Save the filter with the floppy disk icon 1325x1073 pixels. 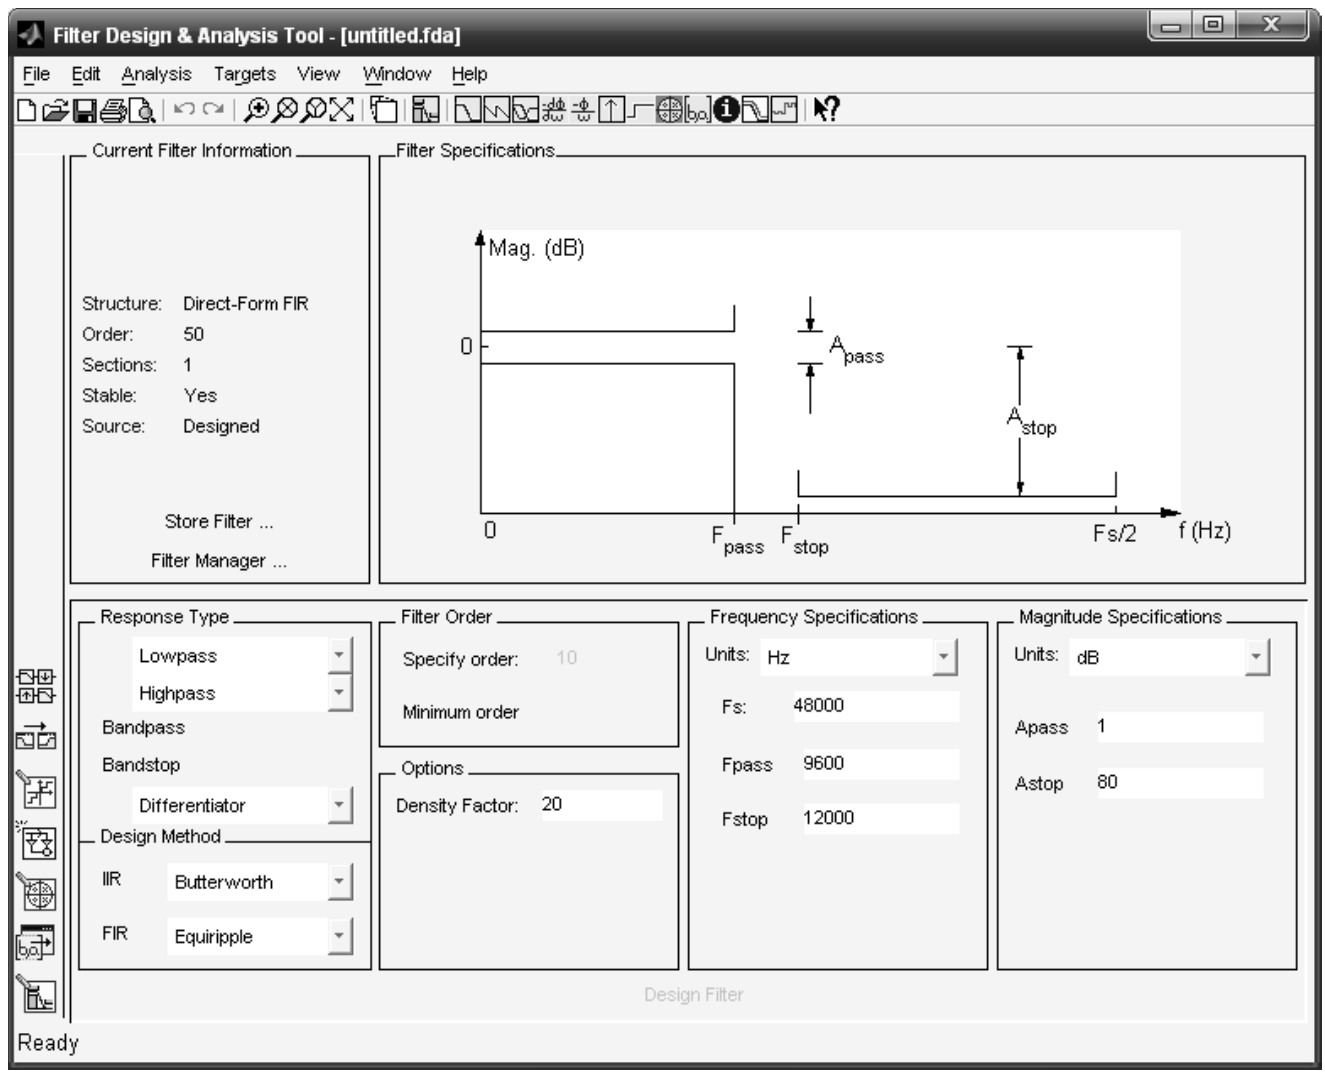[86, 110]
